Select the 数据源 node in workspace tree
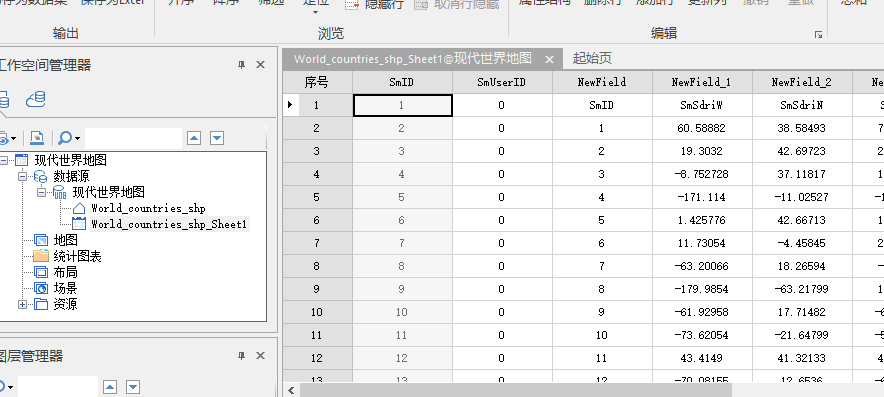The width and height of the screenshot is (884, 397). coord(71,177)
